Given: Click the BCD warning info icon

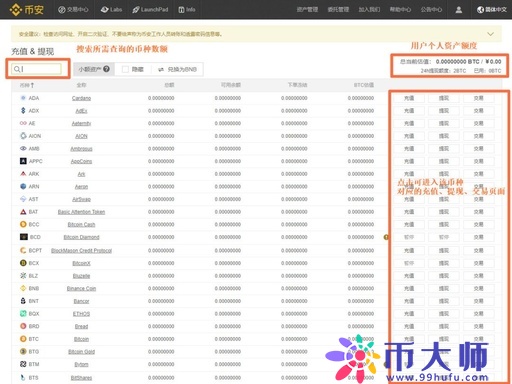Looking at the screenshot, I should pos(386,237).
